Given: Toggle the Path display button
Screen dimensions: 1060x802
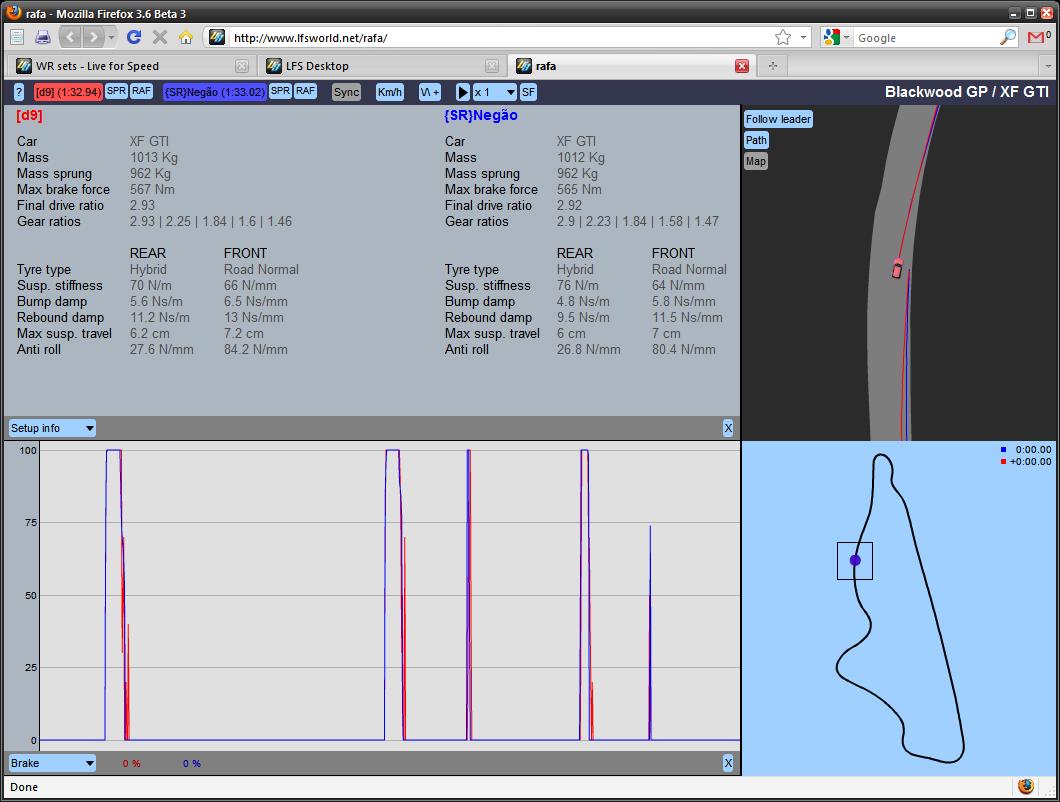Looking at the screenshot, I should 756,140.
